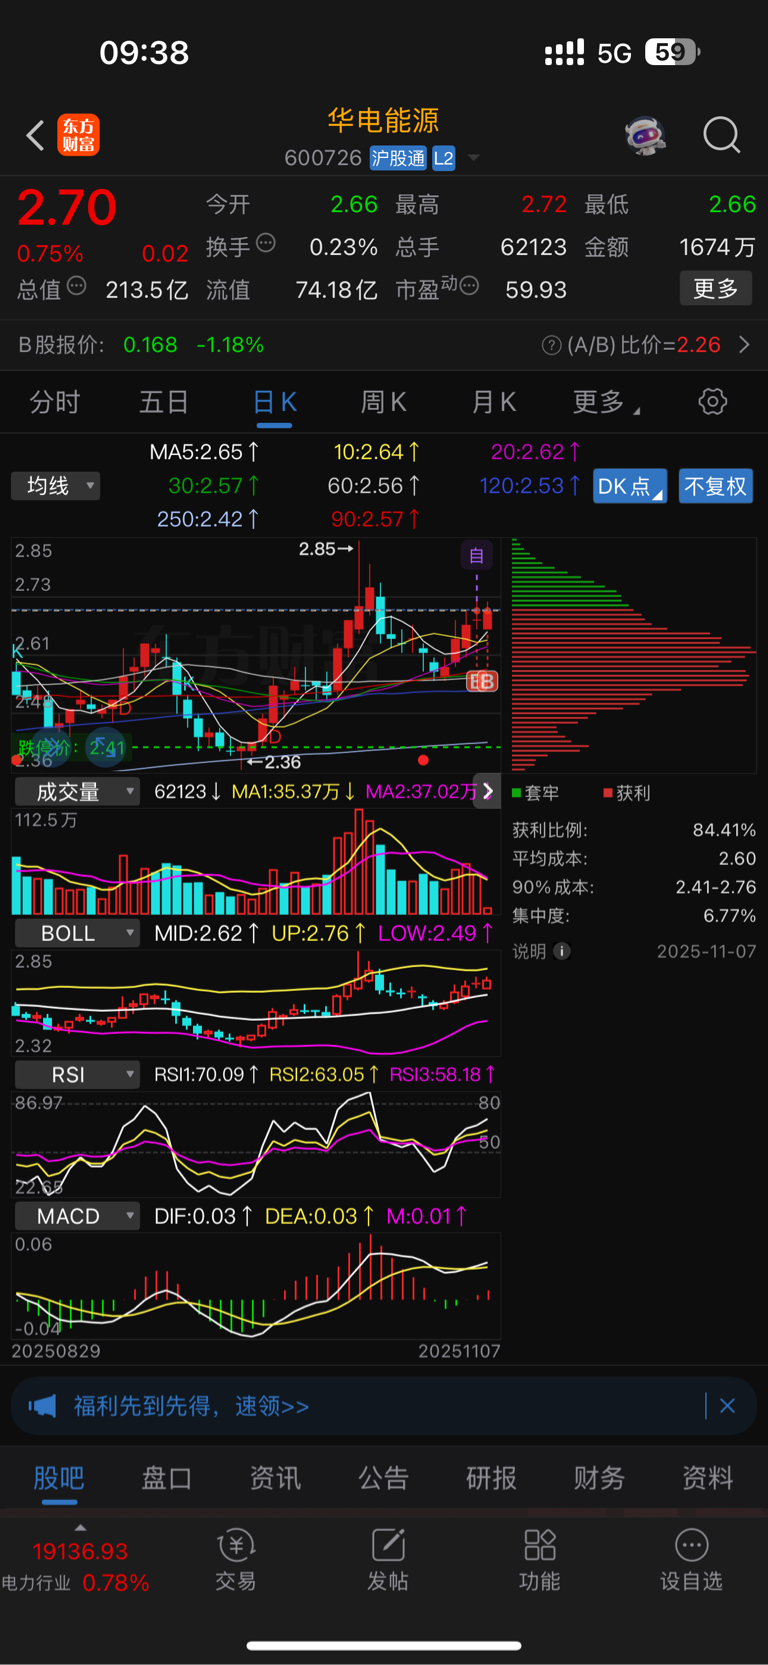Tap the 平均成本 2.60 value

tap(737, 859)
